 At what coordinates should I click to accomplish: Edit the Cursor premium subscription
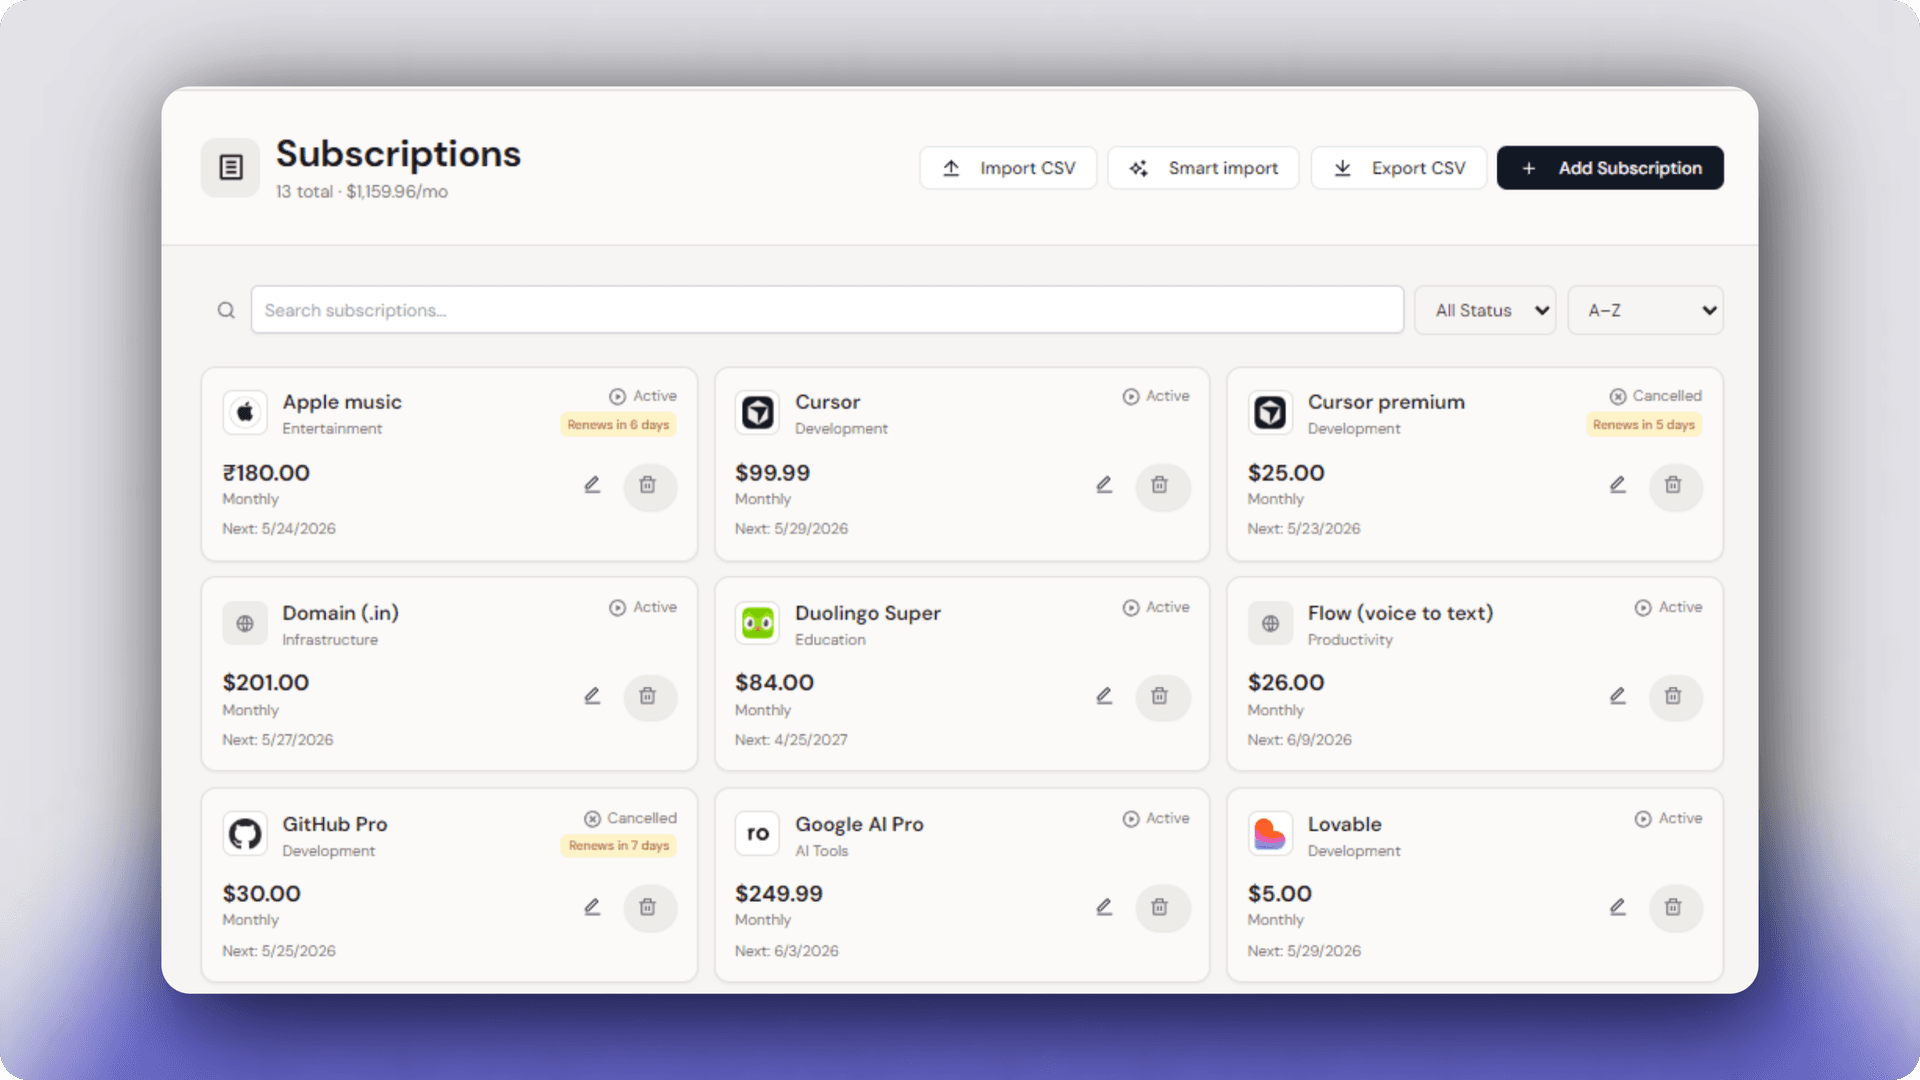pyautogui.click(x=1617, y=485)
